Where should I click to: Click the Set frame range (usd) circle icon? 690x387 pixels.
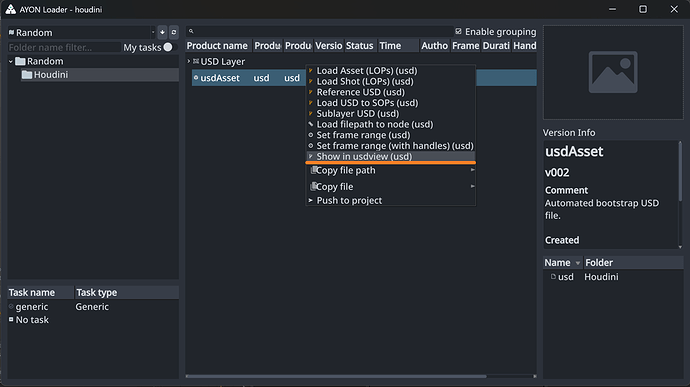(x=311, y=135)
